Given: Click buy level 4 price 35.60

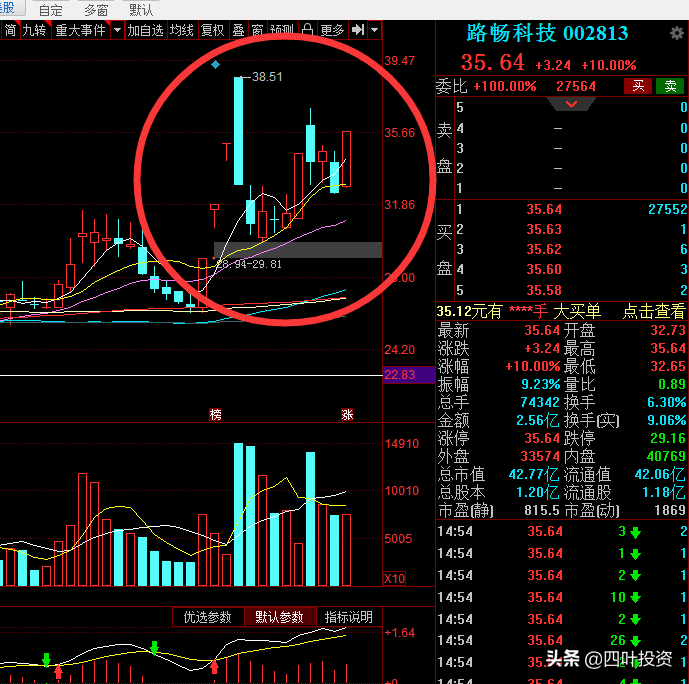Looking at the screenshot, I should [544, 269].
